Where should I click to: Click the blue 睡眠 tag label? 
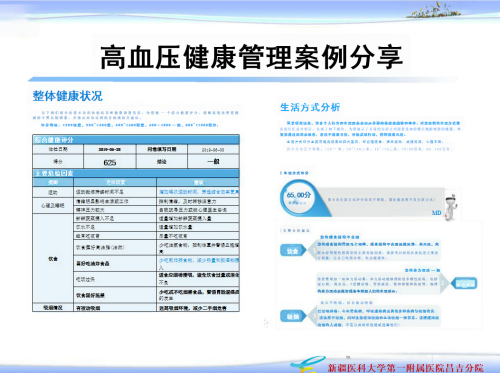293,316
